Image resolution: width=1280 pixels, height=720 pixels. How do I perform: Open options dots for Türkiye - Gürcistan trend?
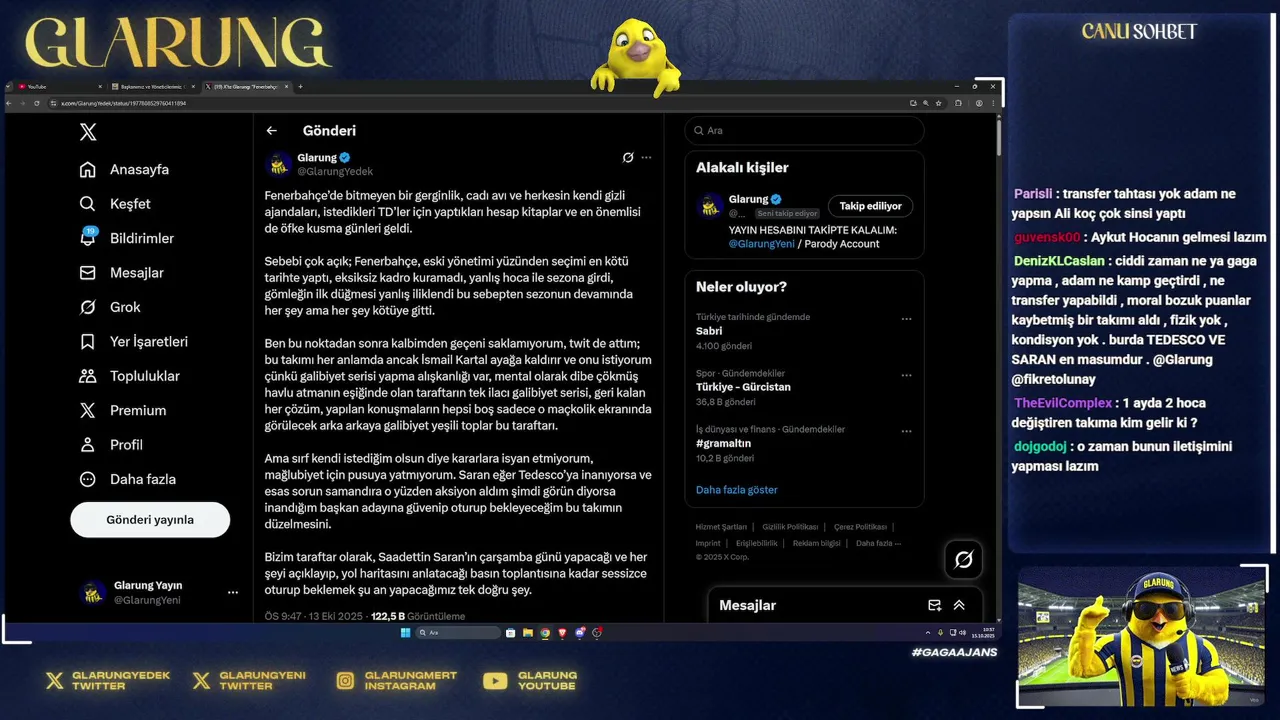pyautogui.click(x=906, y=375)
